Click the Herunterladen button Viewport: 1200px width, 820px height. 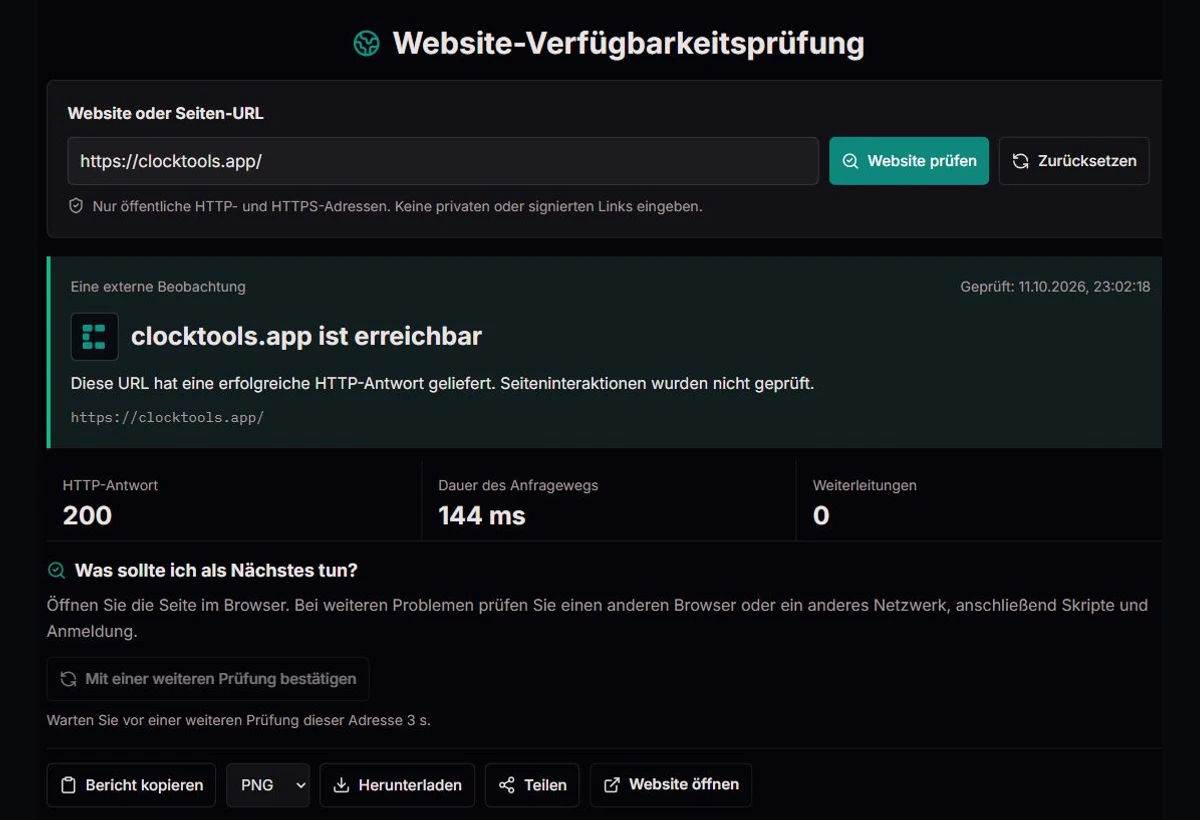point(397,785)
